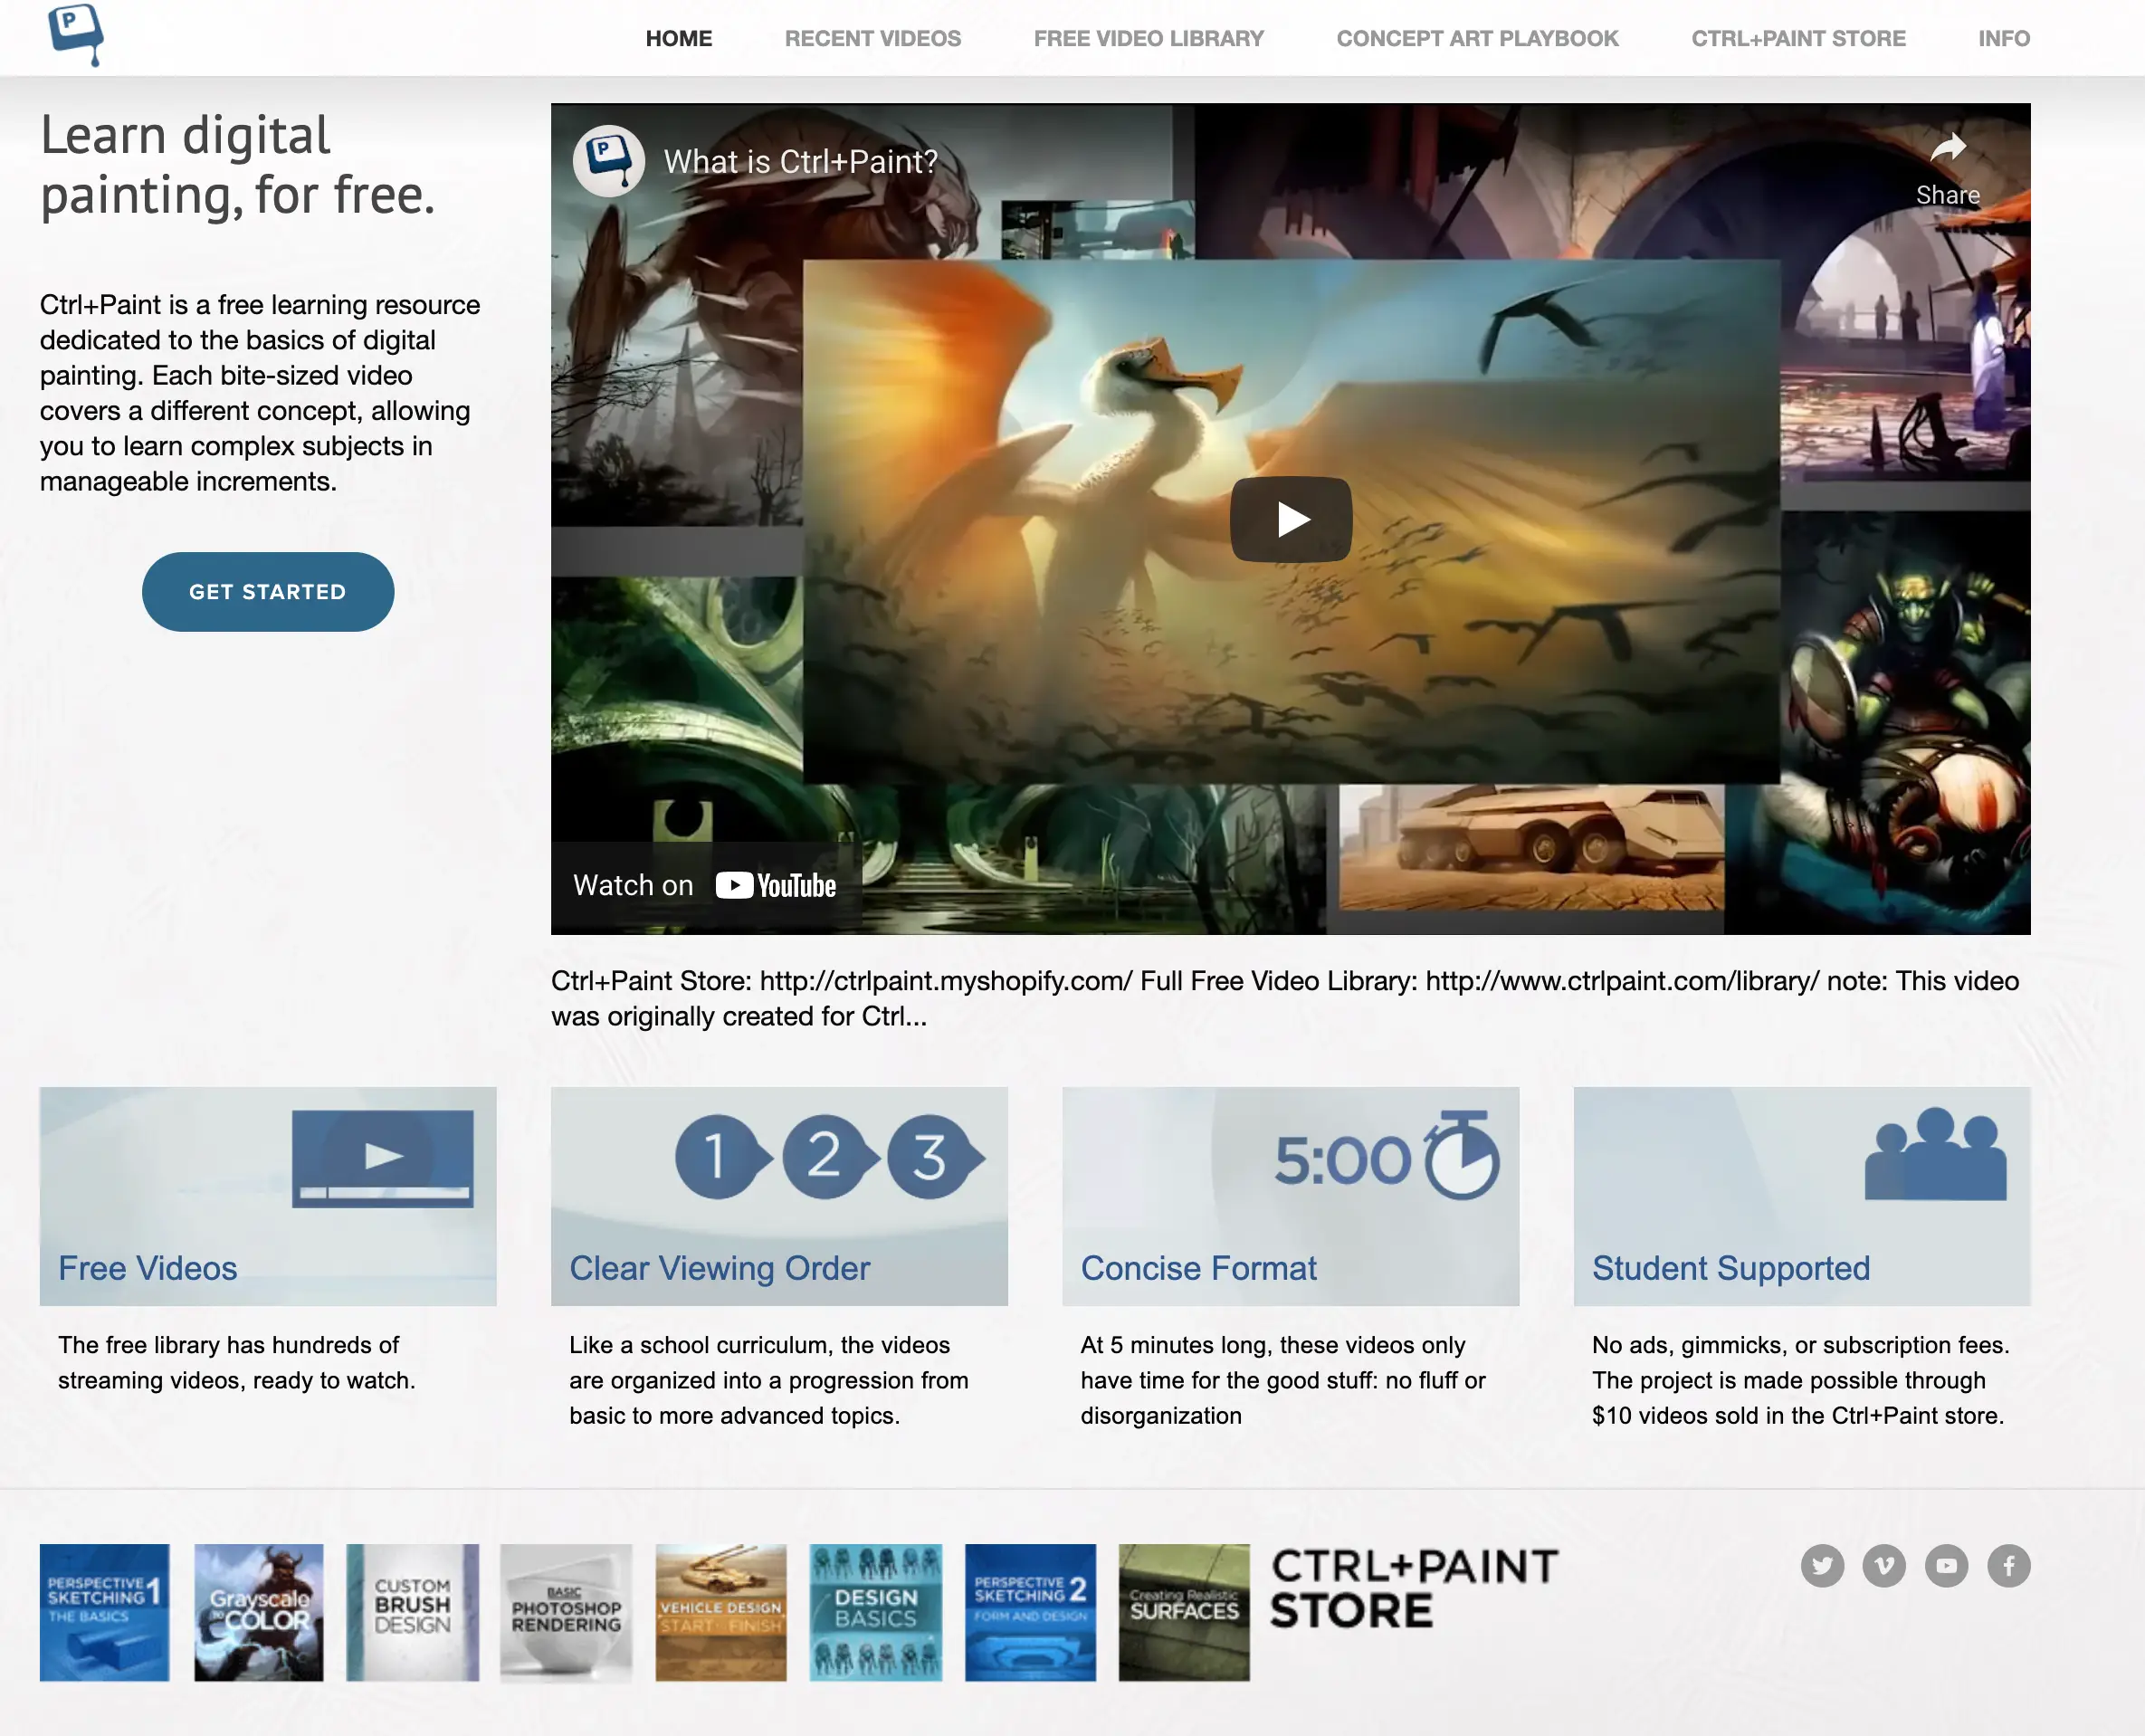Click the 'Ctrl+Paint is a free learning resource' paragraph

(x=260, y=392)
